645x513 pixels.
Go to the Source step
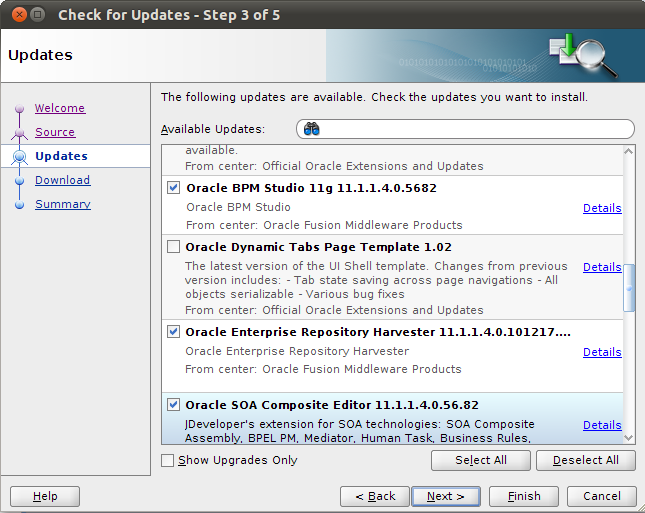55,132
